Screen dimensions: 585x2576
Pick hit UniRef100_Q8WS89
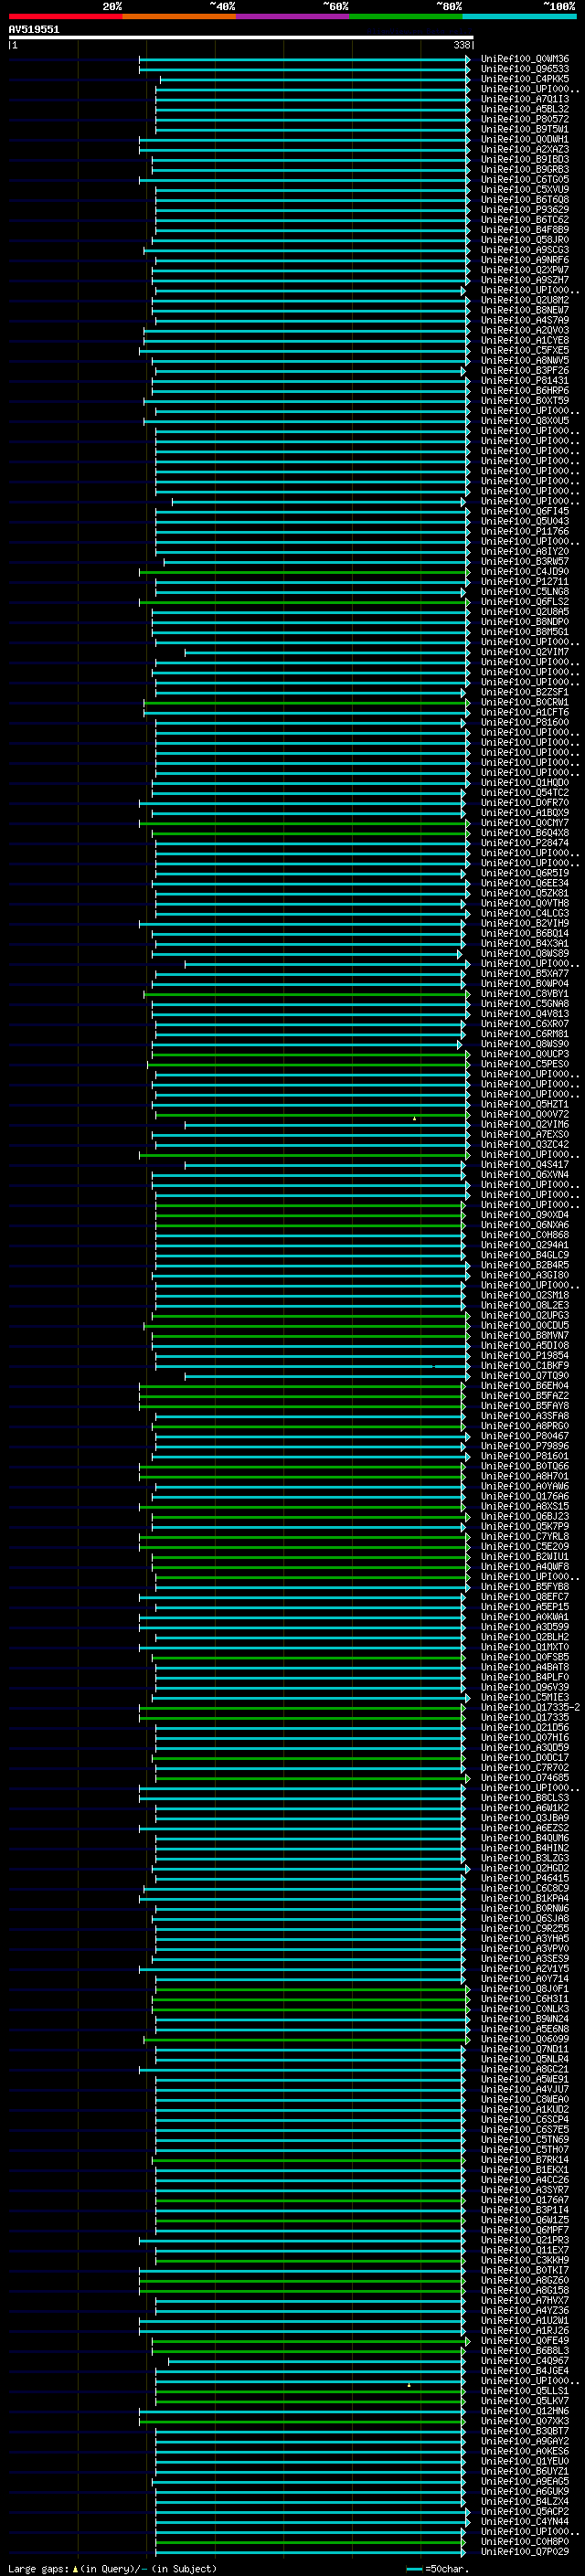(524, 954)
